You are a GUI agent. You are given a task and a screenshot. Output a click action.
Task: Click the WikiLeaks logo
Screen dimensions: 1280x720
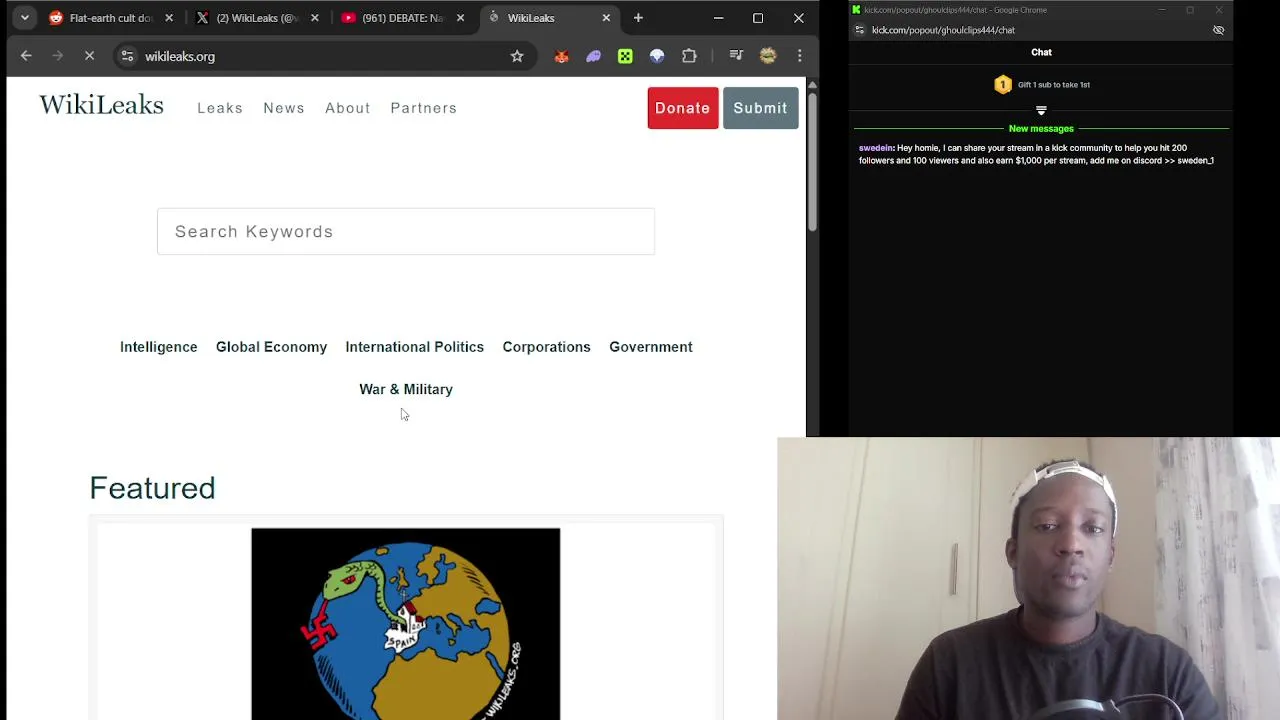(x=101, y=105)
